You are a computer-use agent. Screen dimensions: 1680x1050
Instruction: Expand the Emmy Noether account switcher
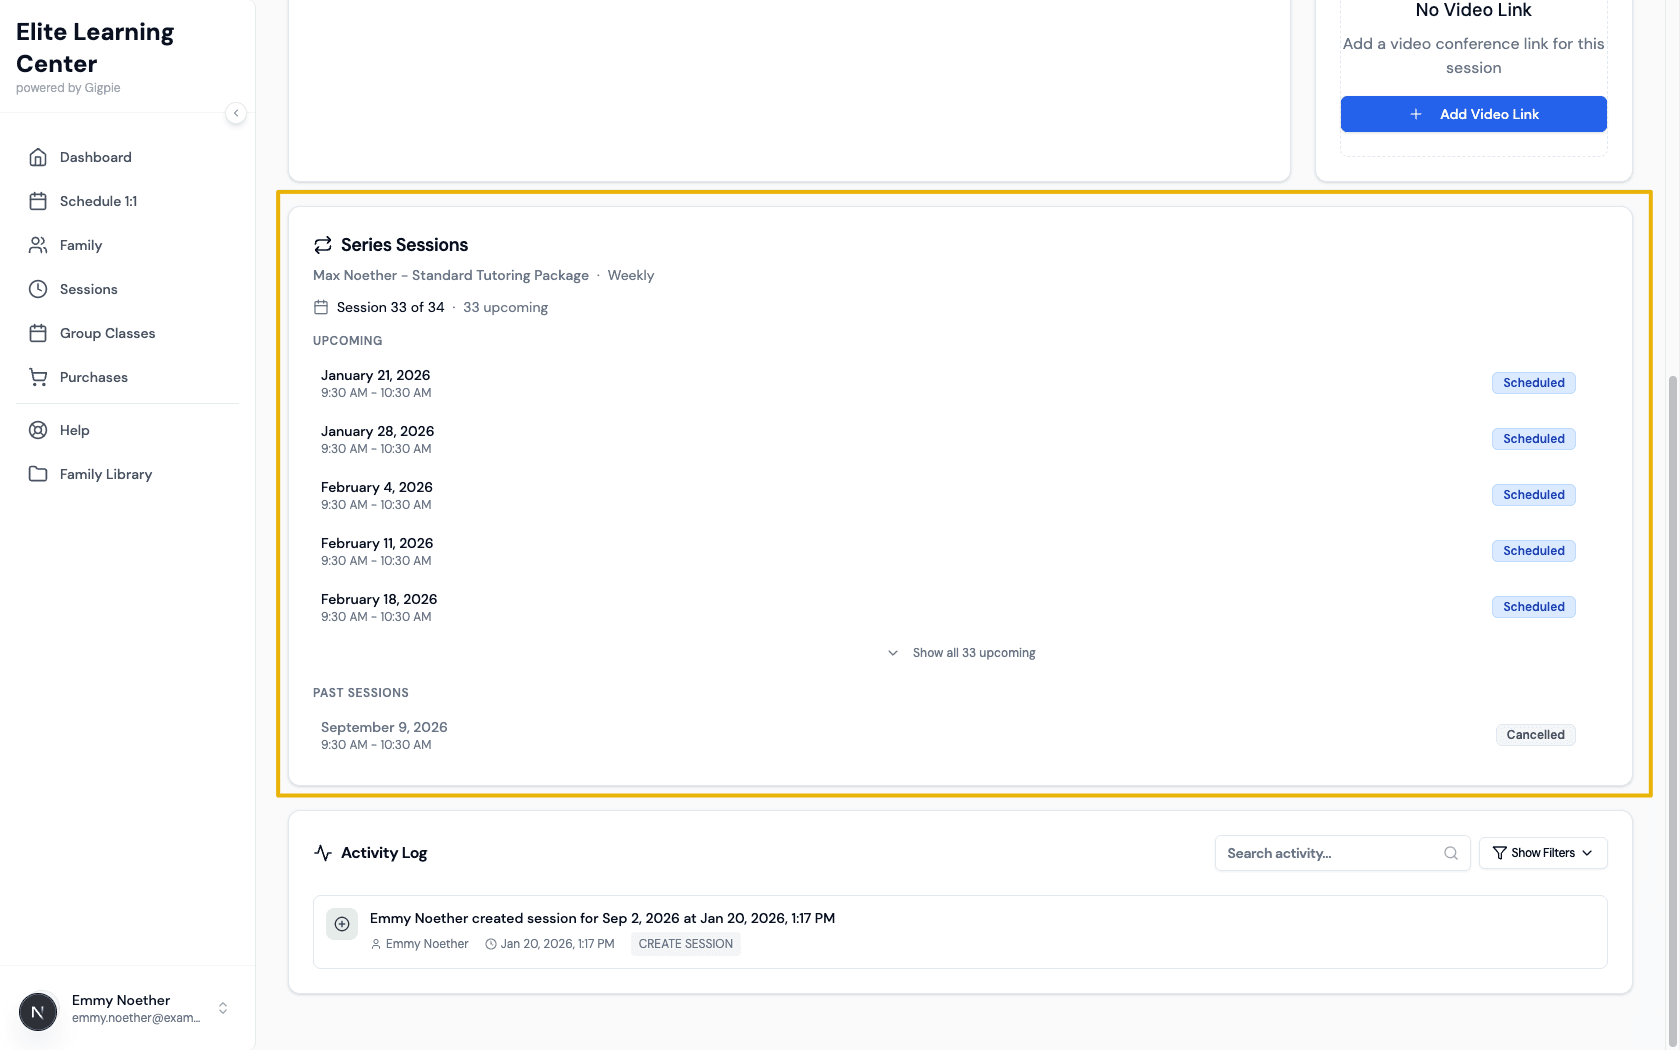[223, 1008]
